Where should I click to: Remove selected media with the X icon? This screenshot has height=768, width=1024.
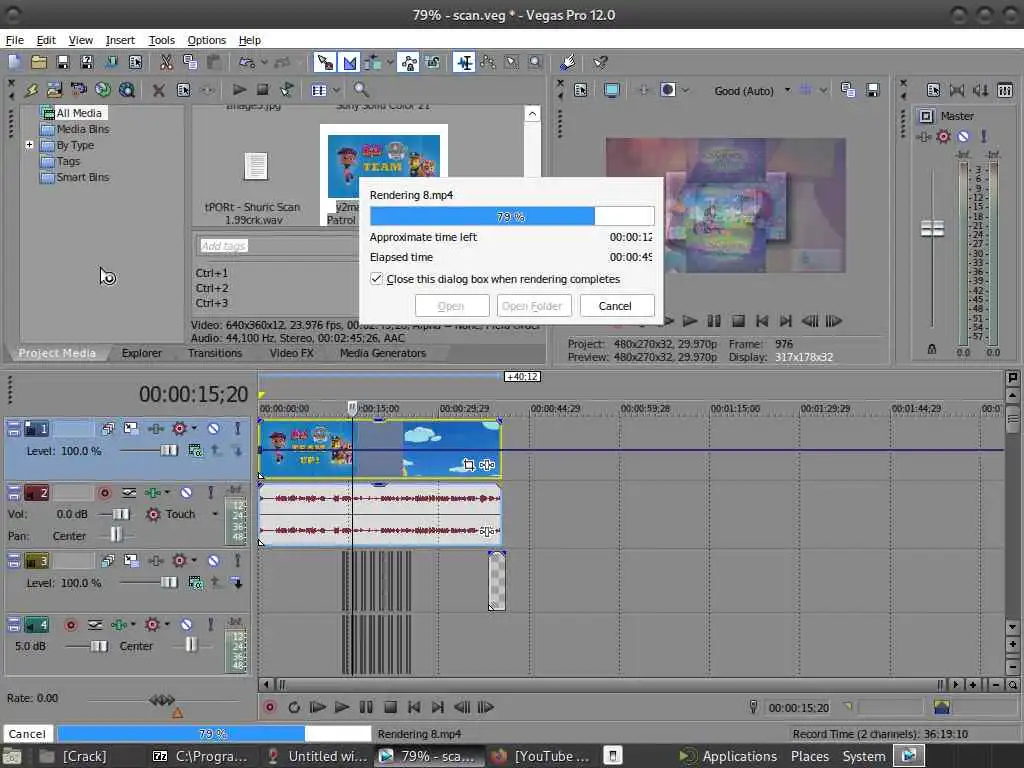[158, 89]
